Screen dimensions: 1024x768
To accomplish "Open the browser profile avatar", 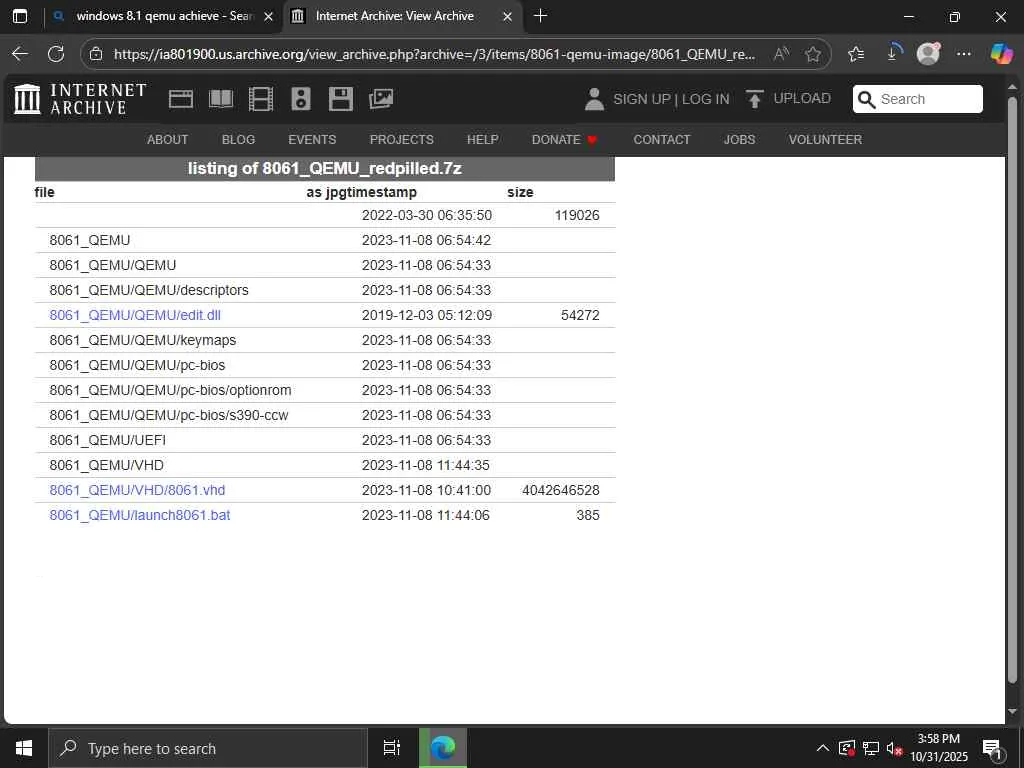I will coord(928,54).
